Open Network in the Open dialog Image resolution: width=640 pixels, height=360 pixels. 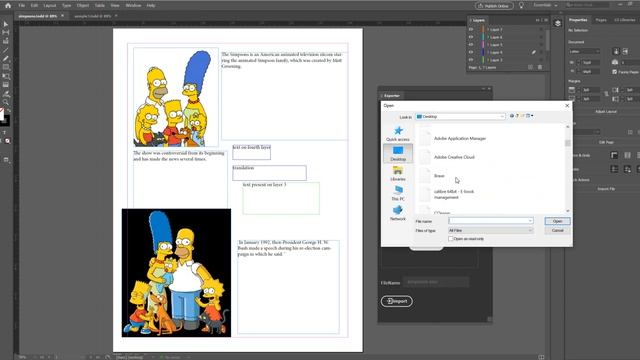click(x=398, y=213)
